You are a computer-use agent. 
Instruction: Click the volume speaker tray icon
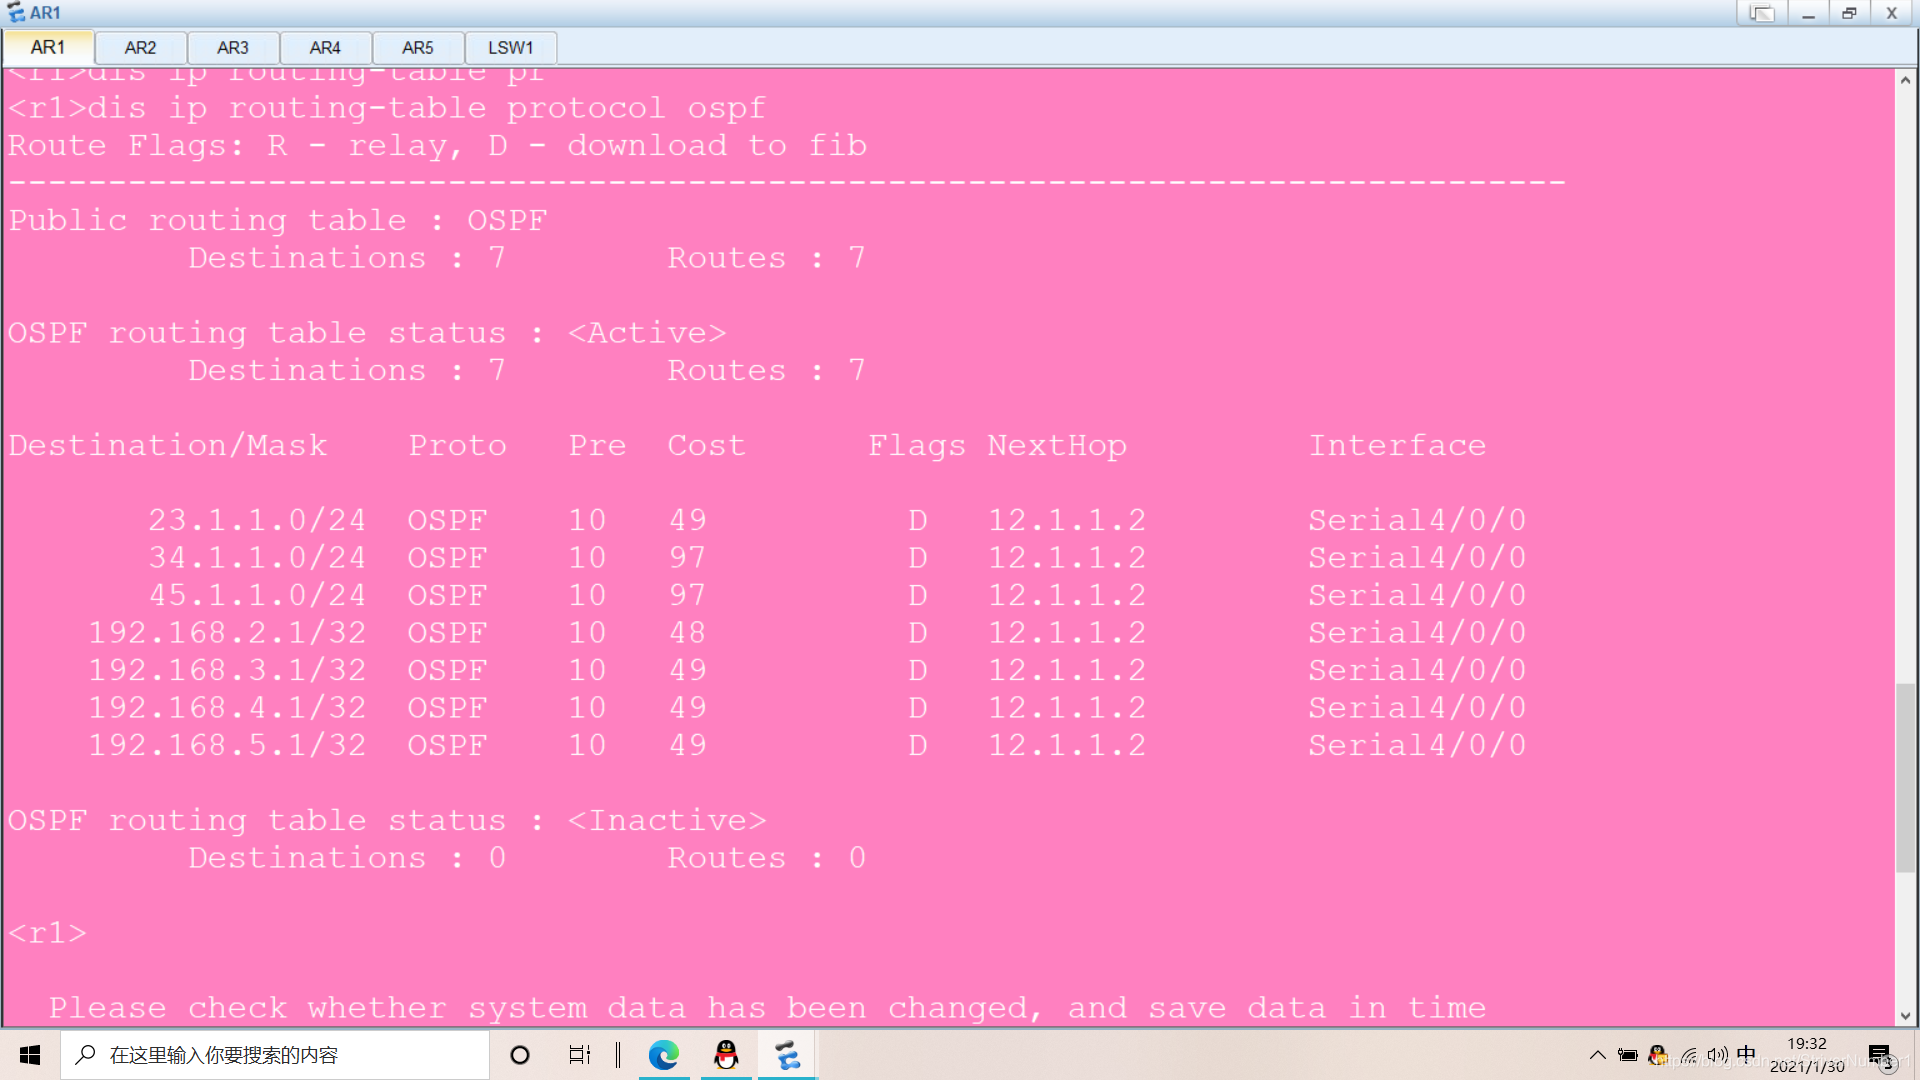point(1717,1055)
